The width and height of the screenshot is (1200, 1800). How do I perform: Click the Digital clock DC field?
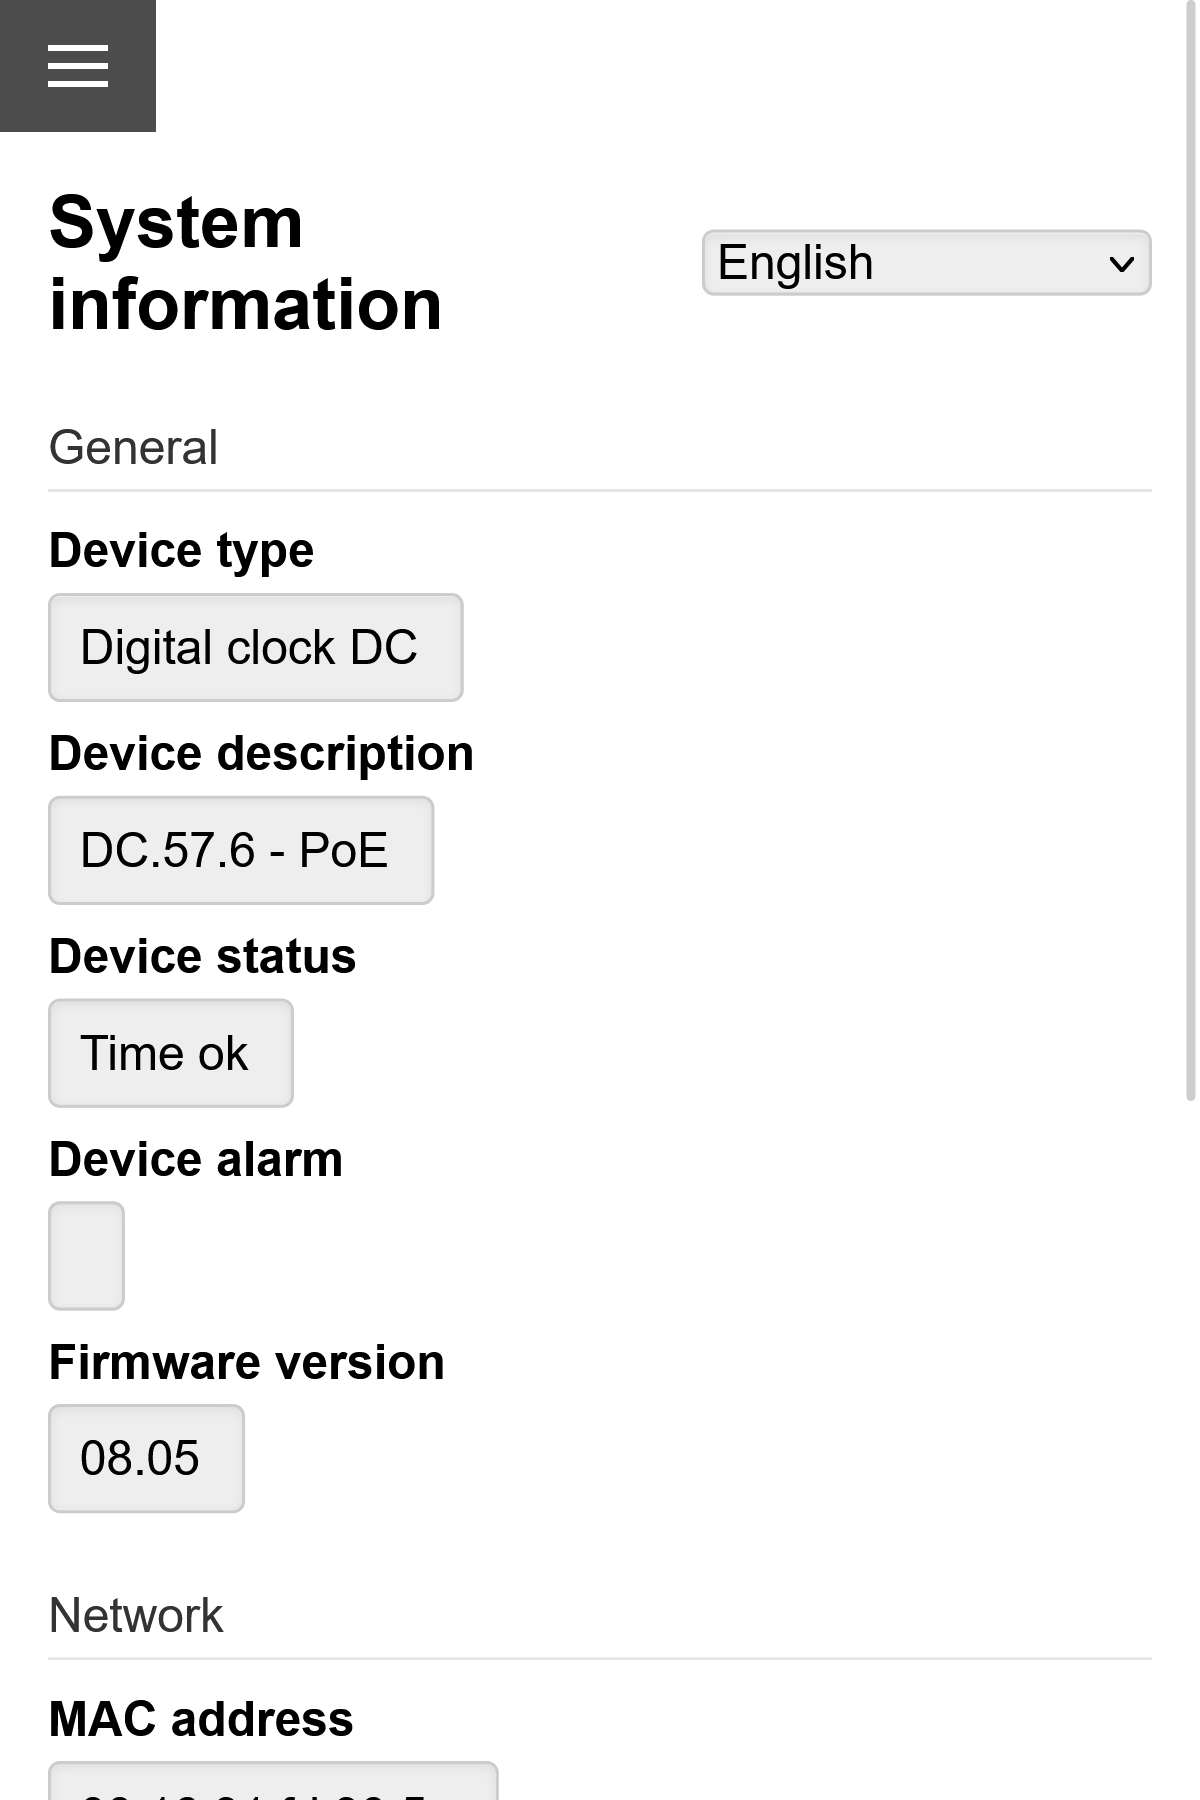pyautogui.click(x=255, y=647)
